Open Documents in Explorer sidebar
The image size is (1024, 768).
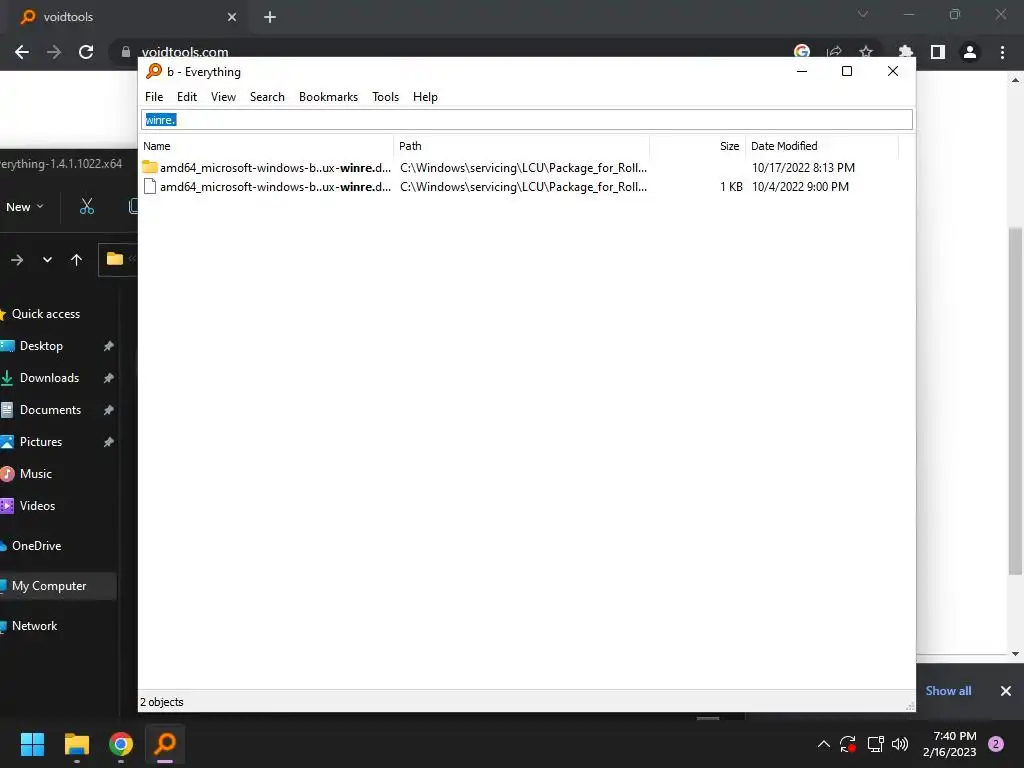pyautogui.click(x=50, y=410)
